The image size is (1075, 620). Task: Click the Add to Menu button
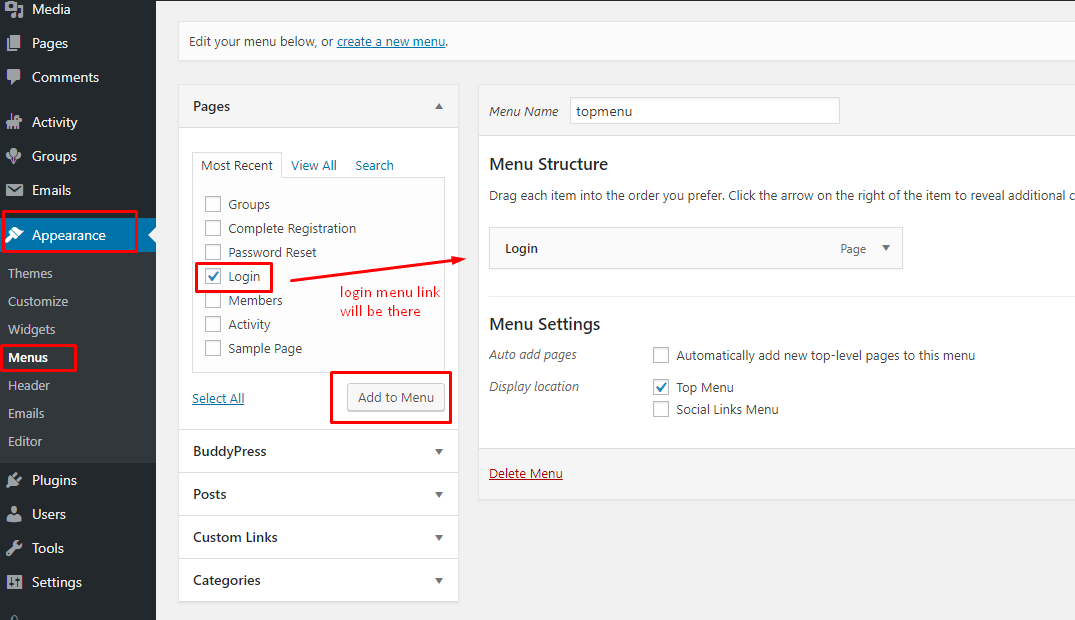396,397
